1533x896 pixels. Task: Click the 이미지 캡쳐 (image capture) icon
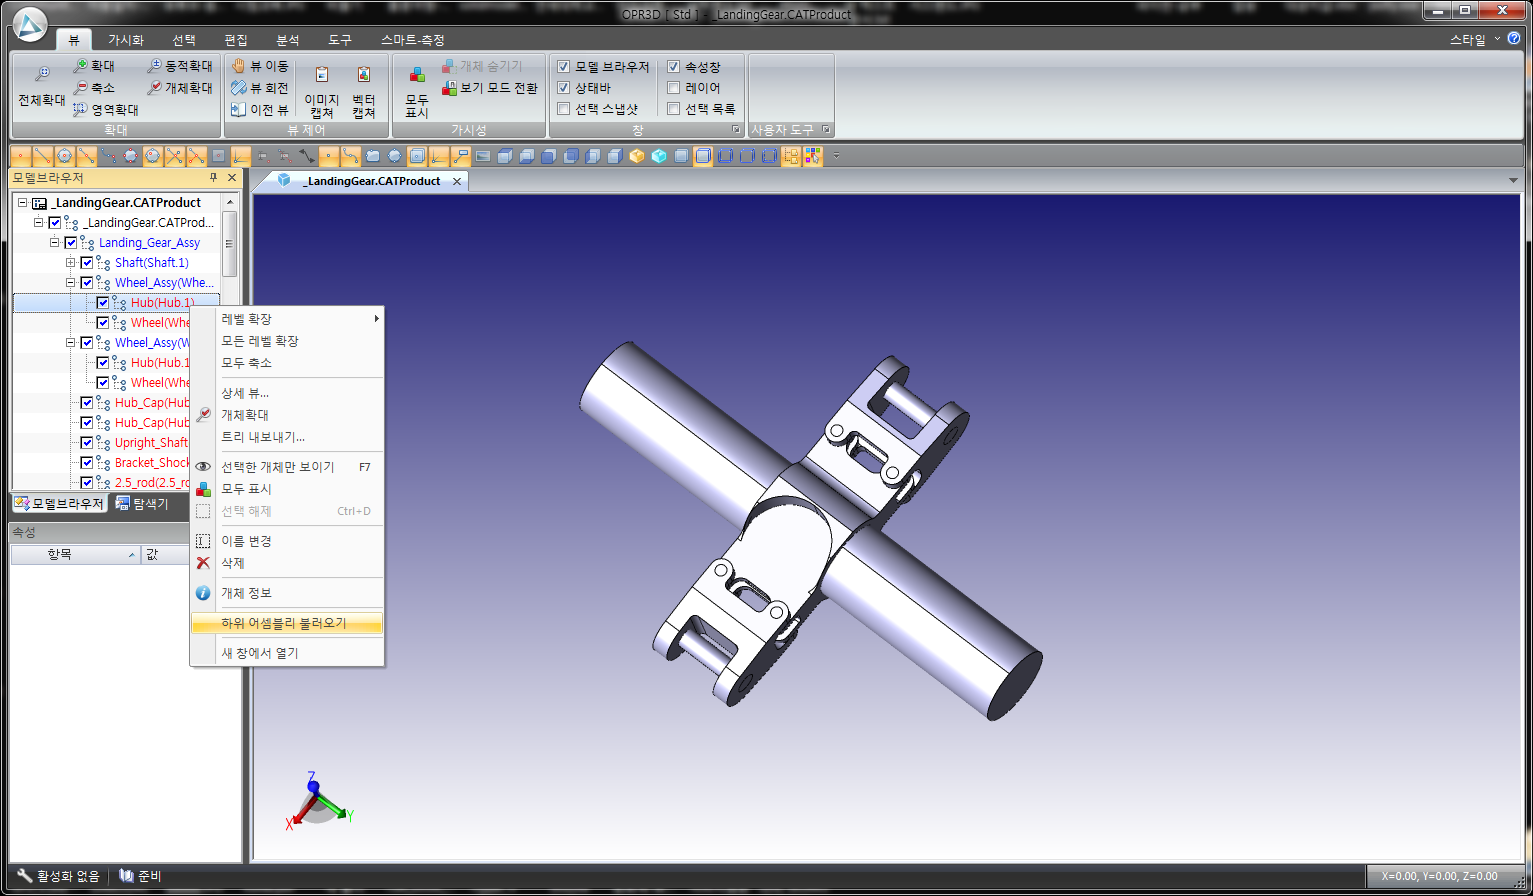pyautogui.click(x=321, y=76)
